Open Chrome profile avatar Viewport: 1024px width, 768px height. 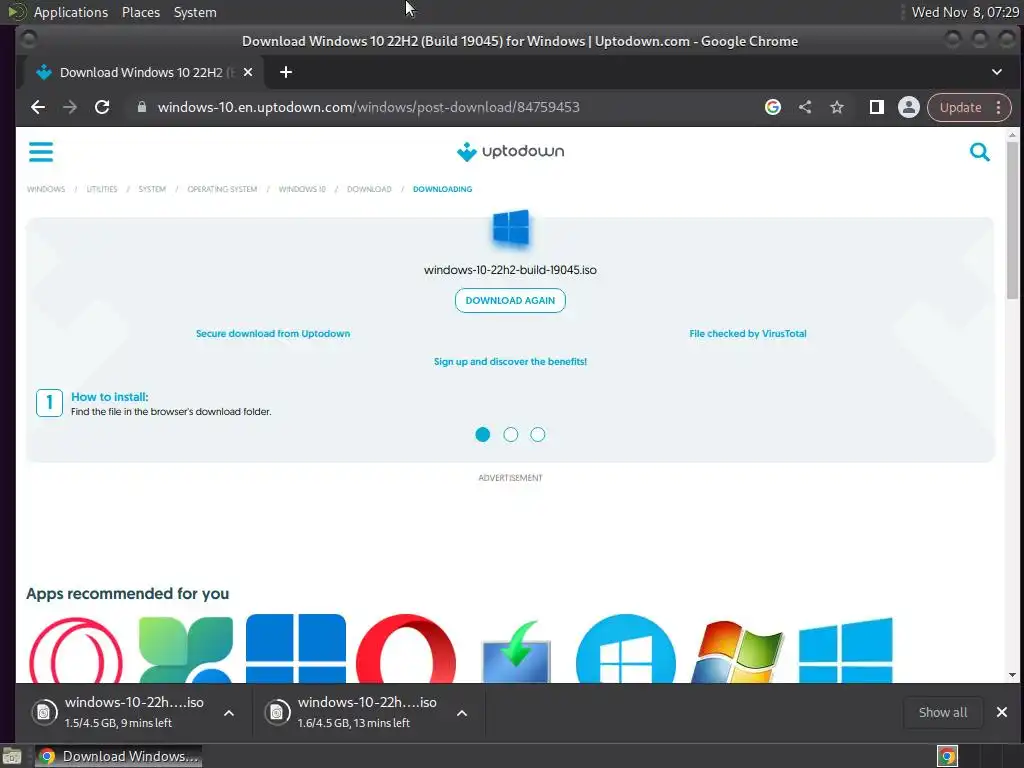click(908, 107)
